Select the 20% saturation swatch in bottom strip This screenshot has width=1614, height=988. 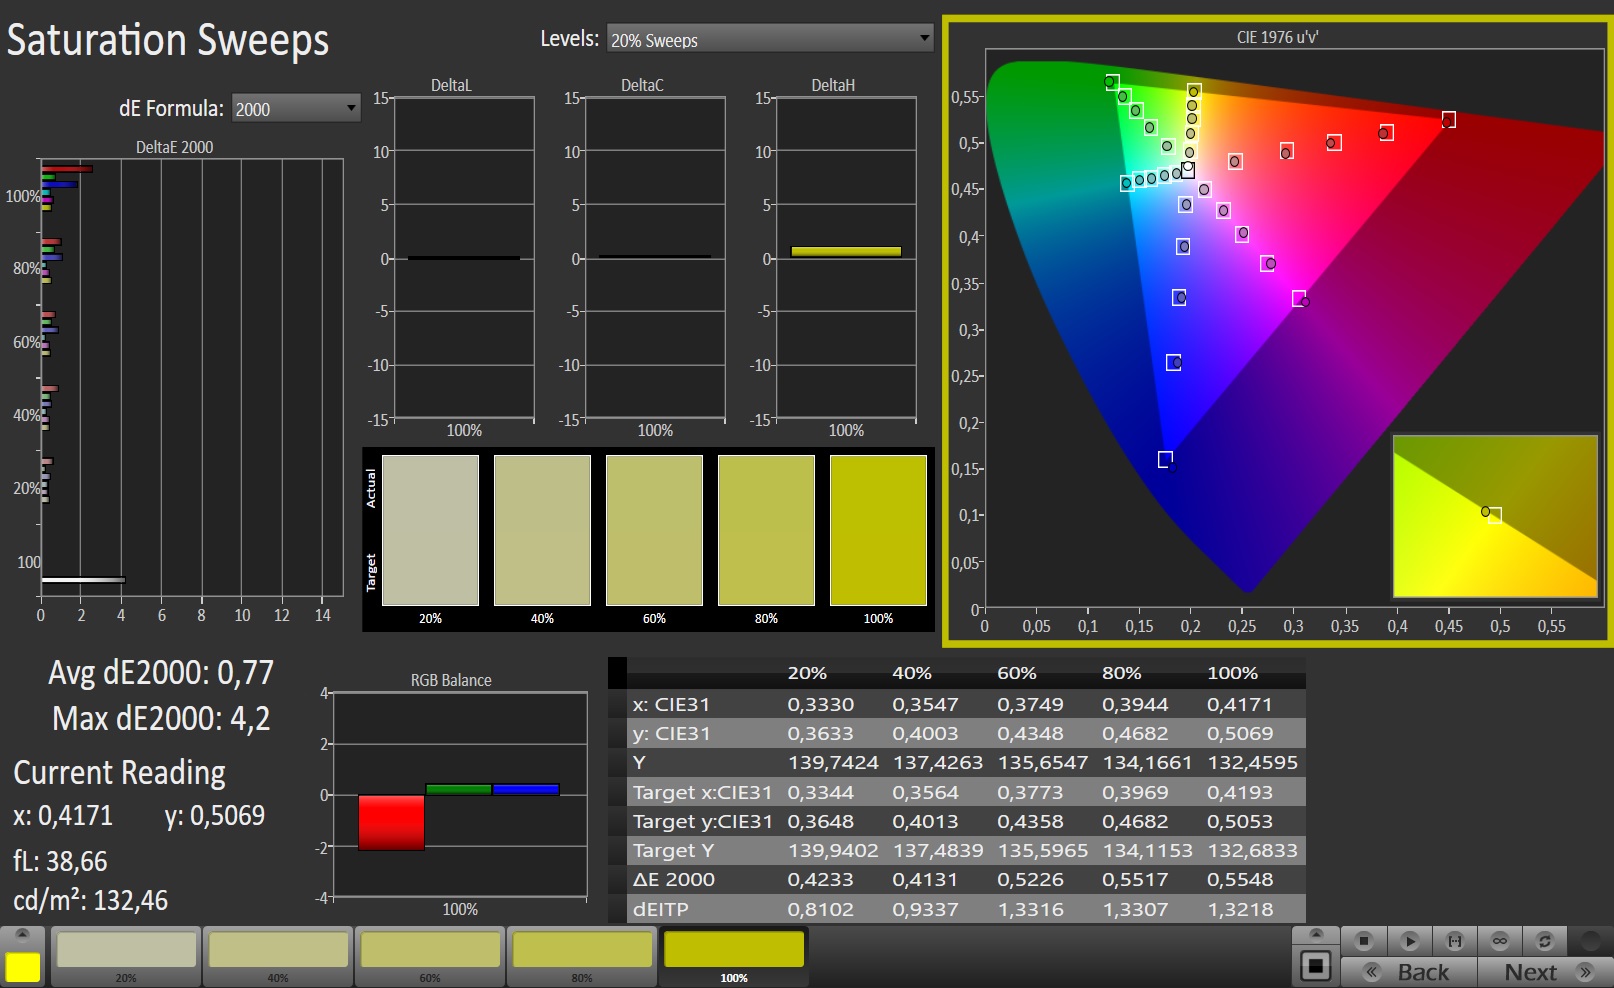[x=126, y=951]
